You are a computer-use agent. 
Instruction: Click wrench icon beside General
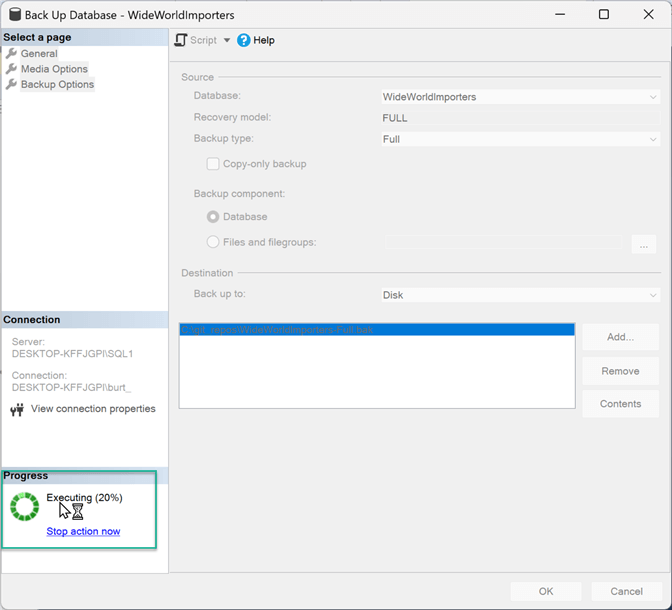pos(11,54)
